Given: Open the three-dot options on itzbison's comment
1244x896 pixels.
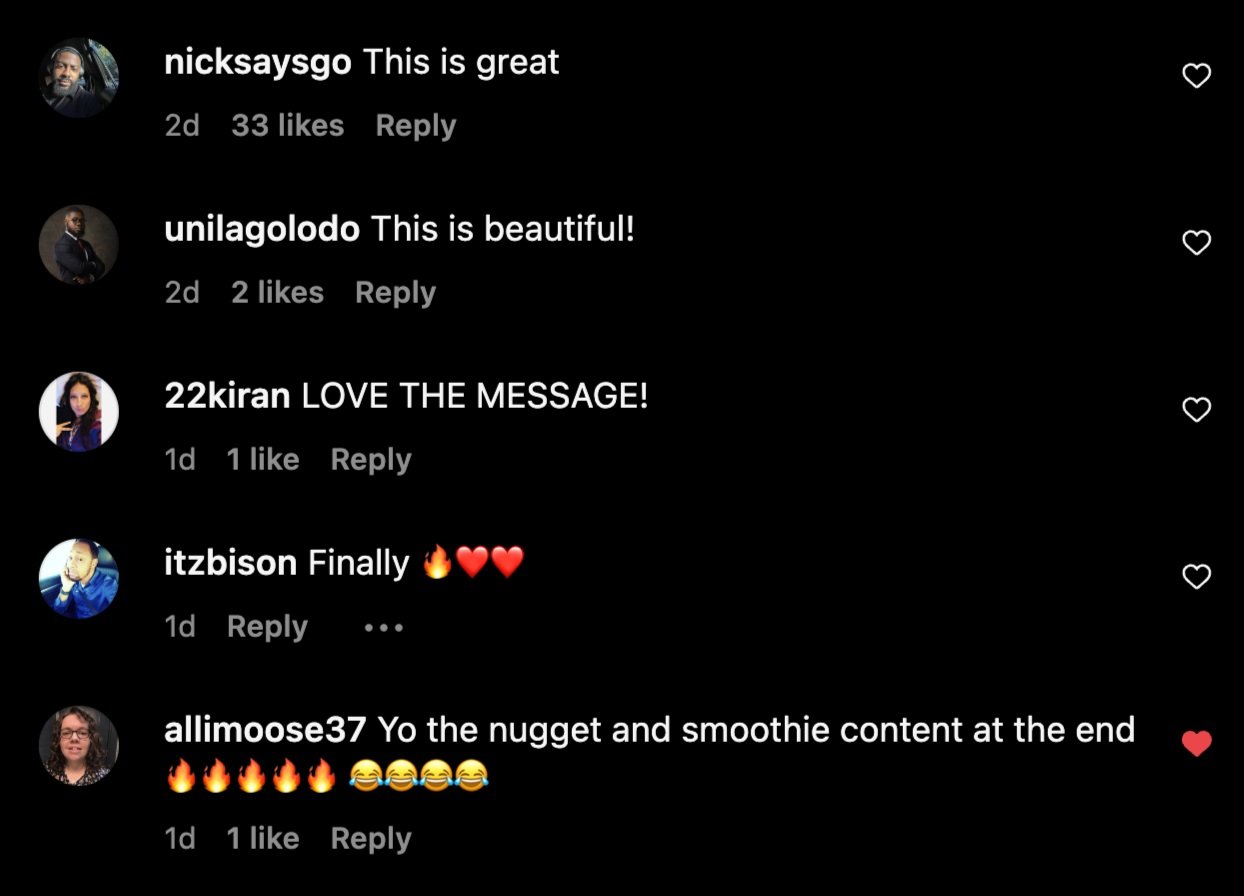Looking at the screenshot, I should point(383,628).
